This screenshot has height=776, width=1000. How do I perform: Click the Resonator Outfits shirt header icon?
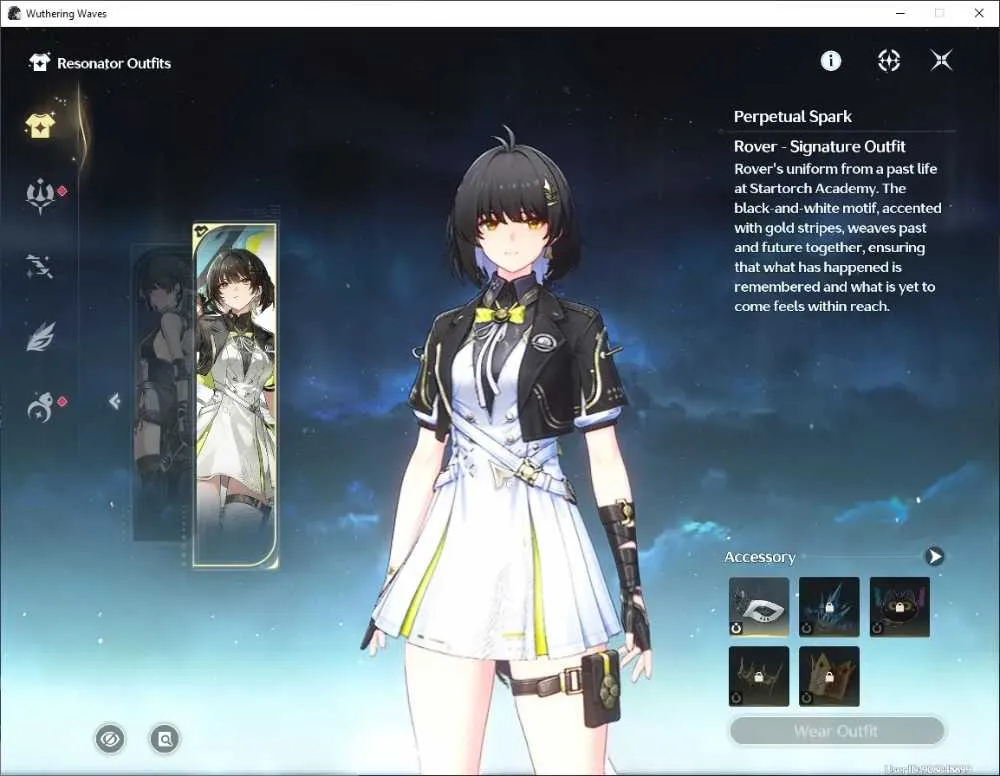(40, 62)
